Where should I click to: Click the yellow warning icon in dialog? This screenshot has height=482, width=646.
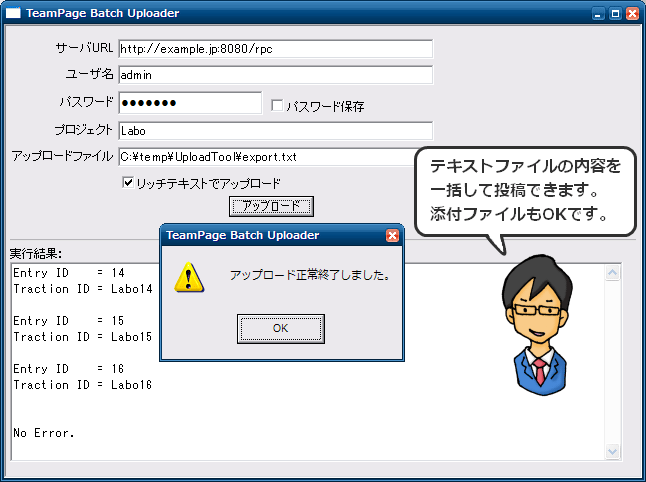[x=189, y=278]
